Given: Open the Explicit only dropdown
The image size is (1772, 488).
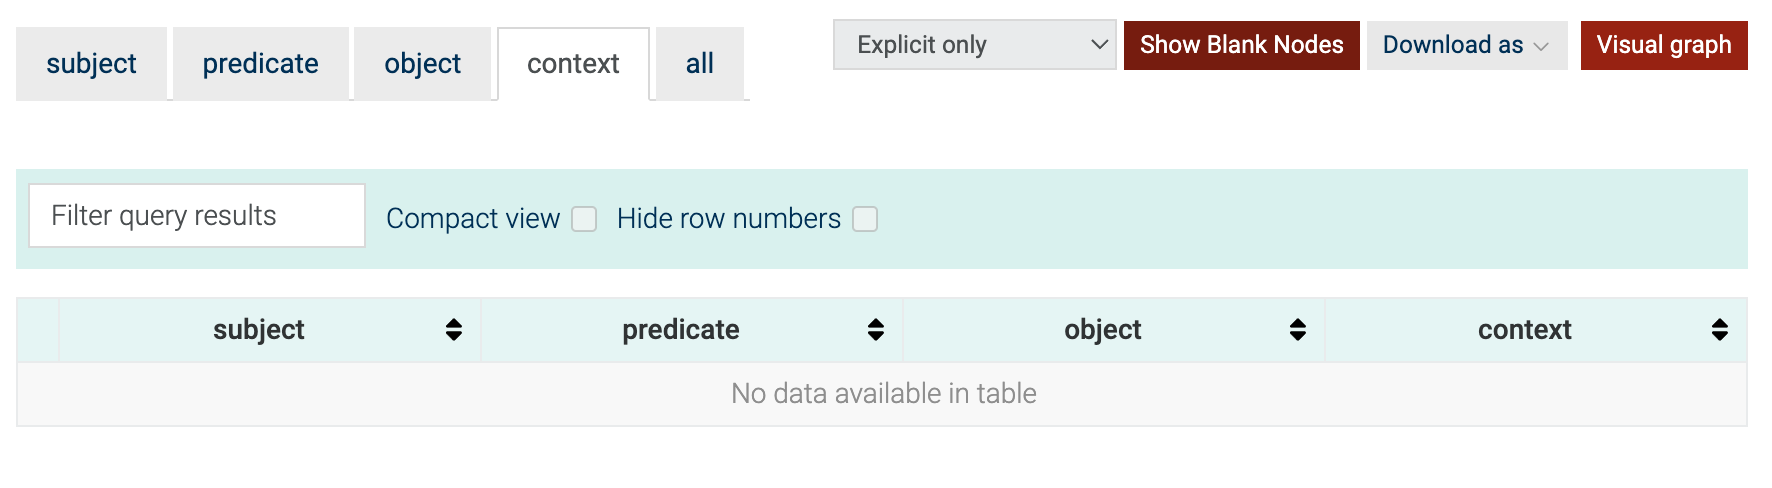Looking at the screenshot, I should [975, 45].
